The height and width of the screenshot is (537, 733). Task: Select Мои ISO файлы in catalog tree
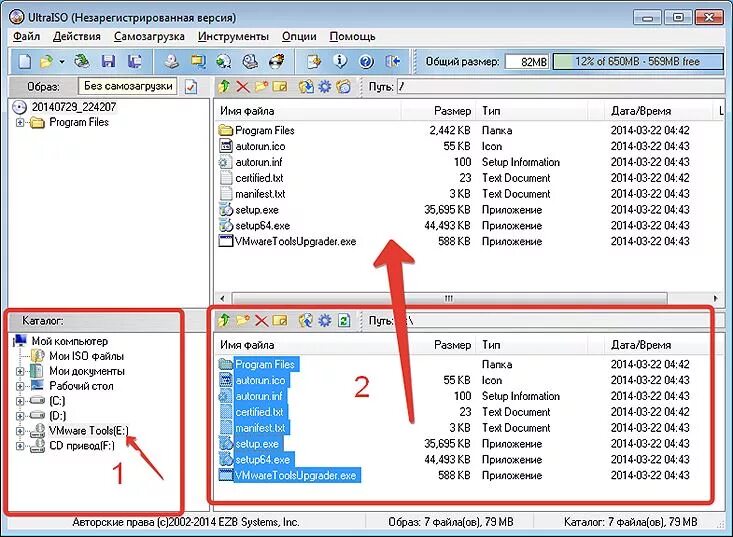click(86, 356)
